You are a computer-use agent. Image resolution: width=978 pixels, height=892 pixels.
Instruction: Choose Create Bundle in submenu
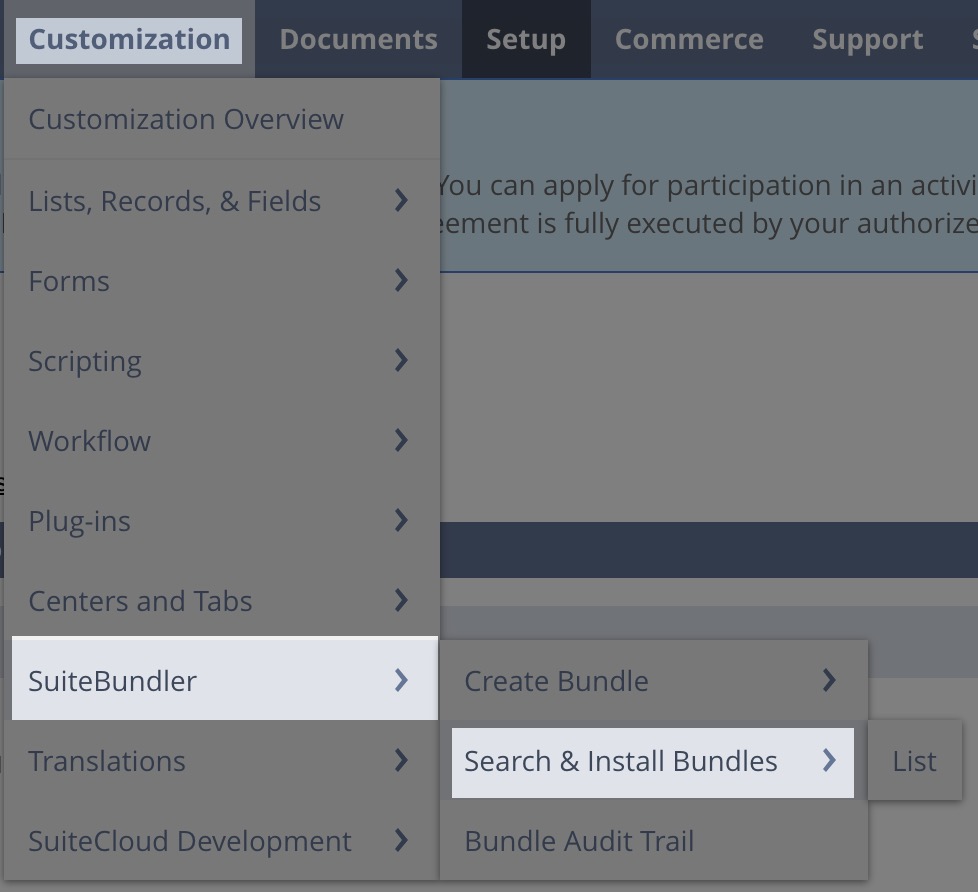click(x=653, y=681)
